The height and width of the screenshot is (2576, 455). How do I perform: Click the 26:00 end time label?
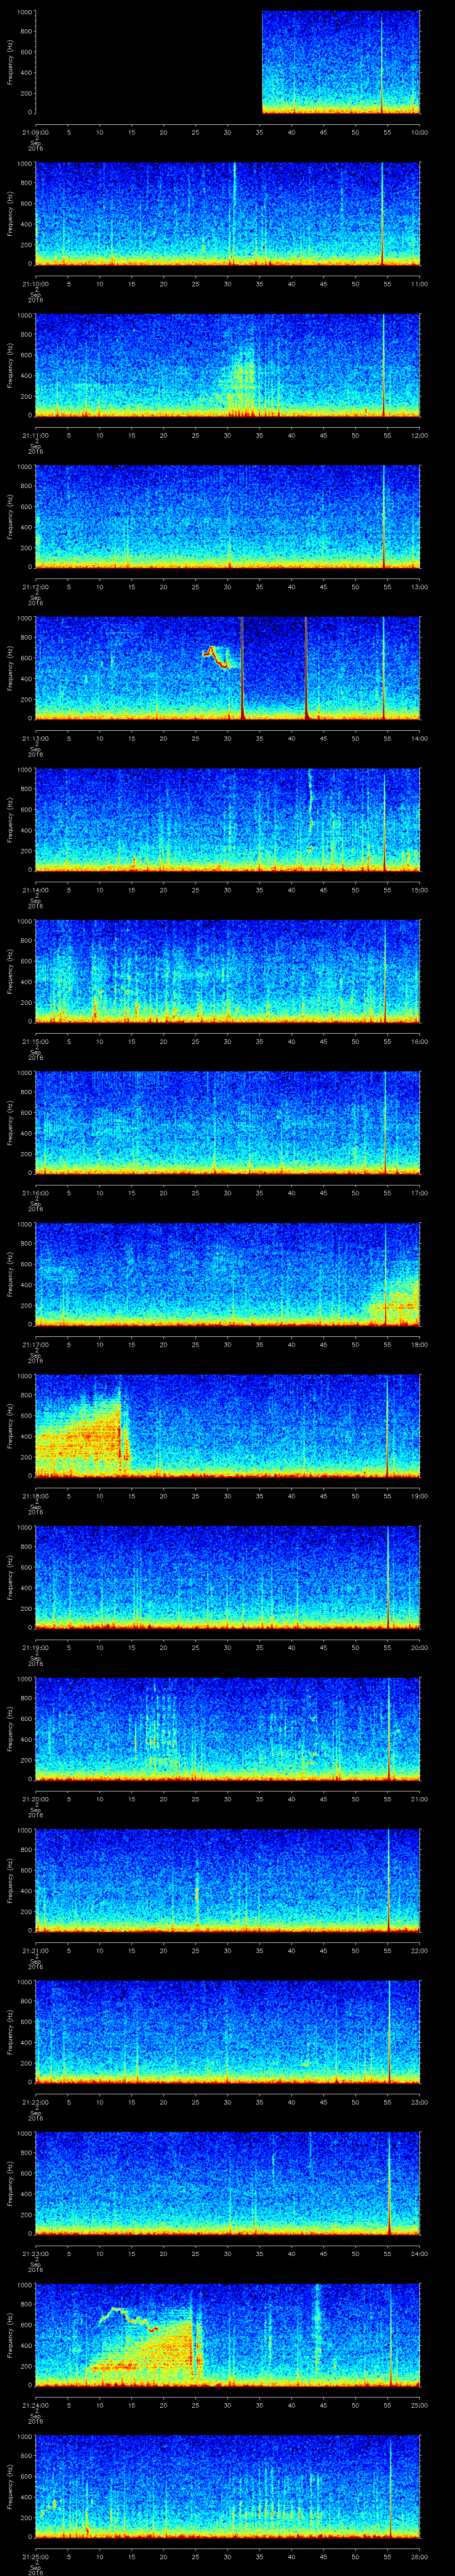pyautogui.click(x=420, y=2556)
